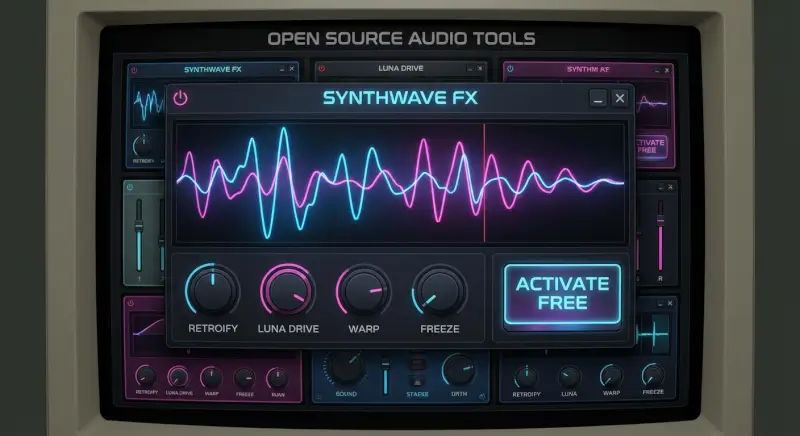Click the teal waveform display in bottom-right plugin
Screen dimensions: 800x436
tap(653, 335)
